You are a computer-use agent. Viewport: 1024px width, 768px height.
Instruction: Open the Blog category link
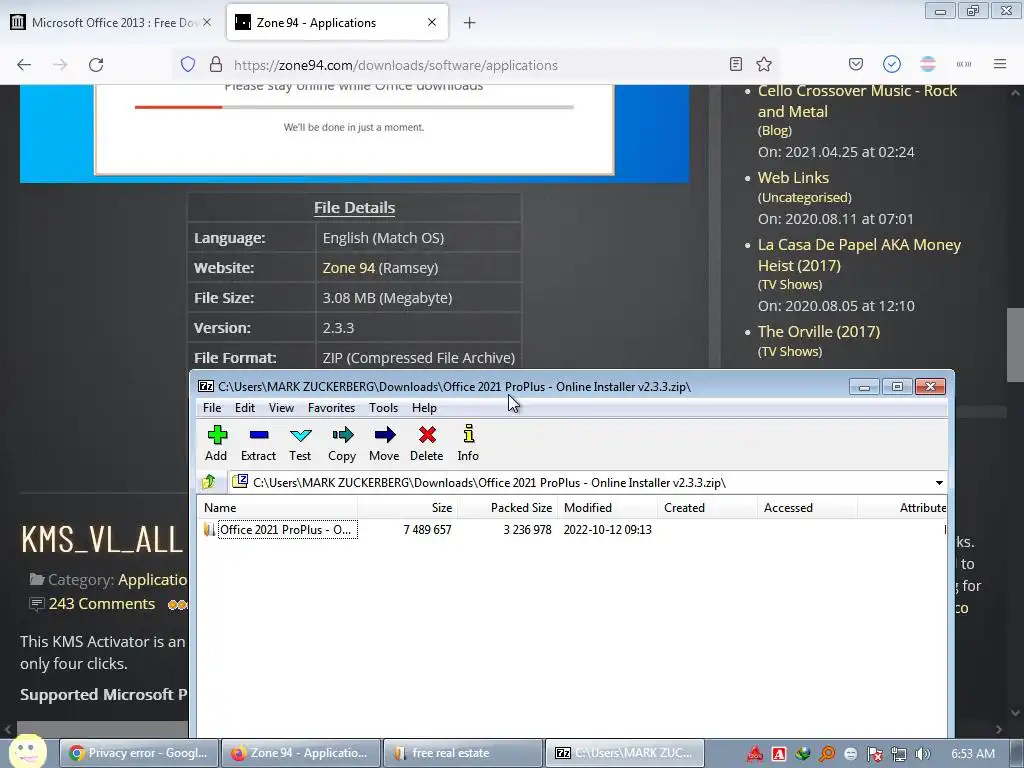[x=775, y=131]
